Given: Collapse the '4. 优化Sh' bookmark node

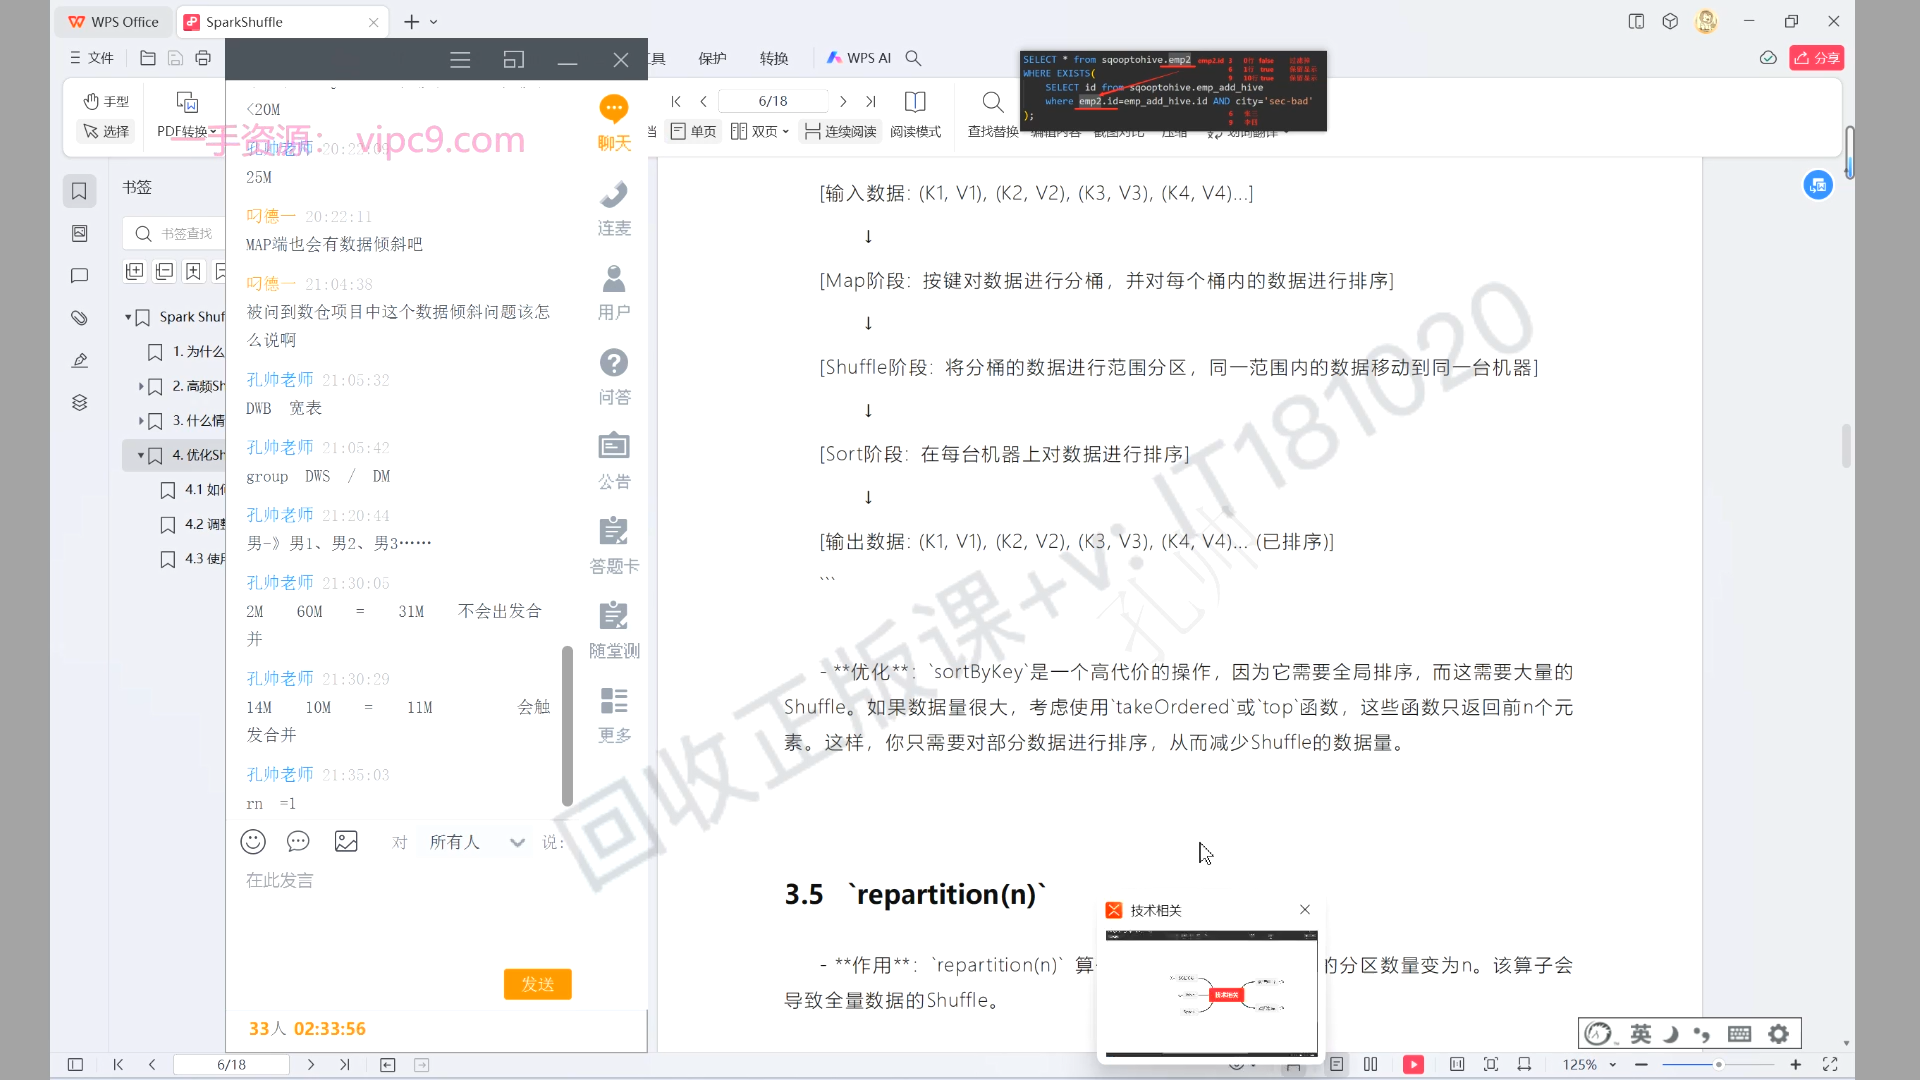Looking at the screenshot, I should pos(141,455).
